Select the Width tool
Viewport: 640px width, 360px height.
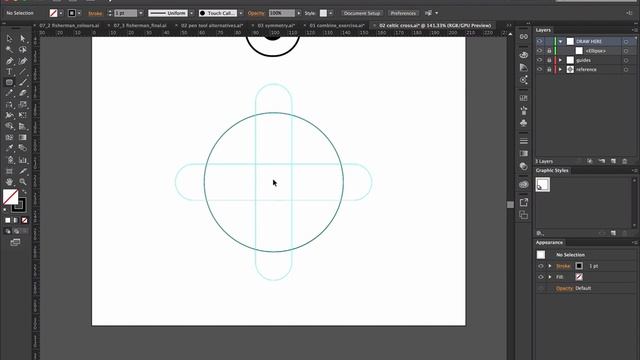pos(9,116)
